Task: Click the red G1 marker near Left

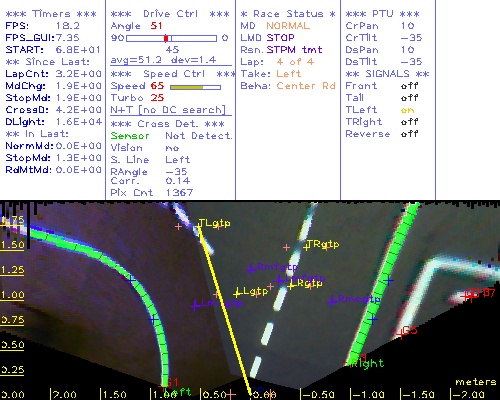Action: [x=172, y=382]
